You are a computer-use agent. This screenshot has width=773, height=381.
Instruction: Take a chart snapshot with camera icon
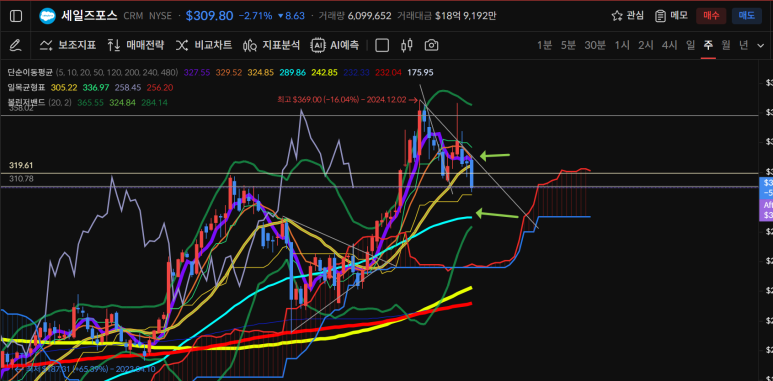click(431, 46)
